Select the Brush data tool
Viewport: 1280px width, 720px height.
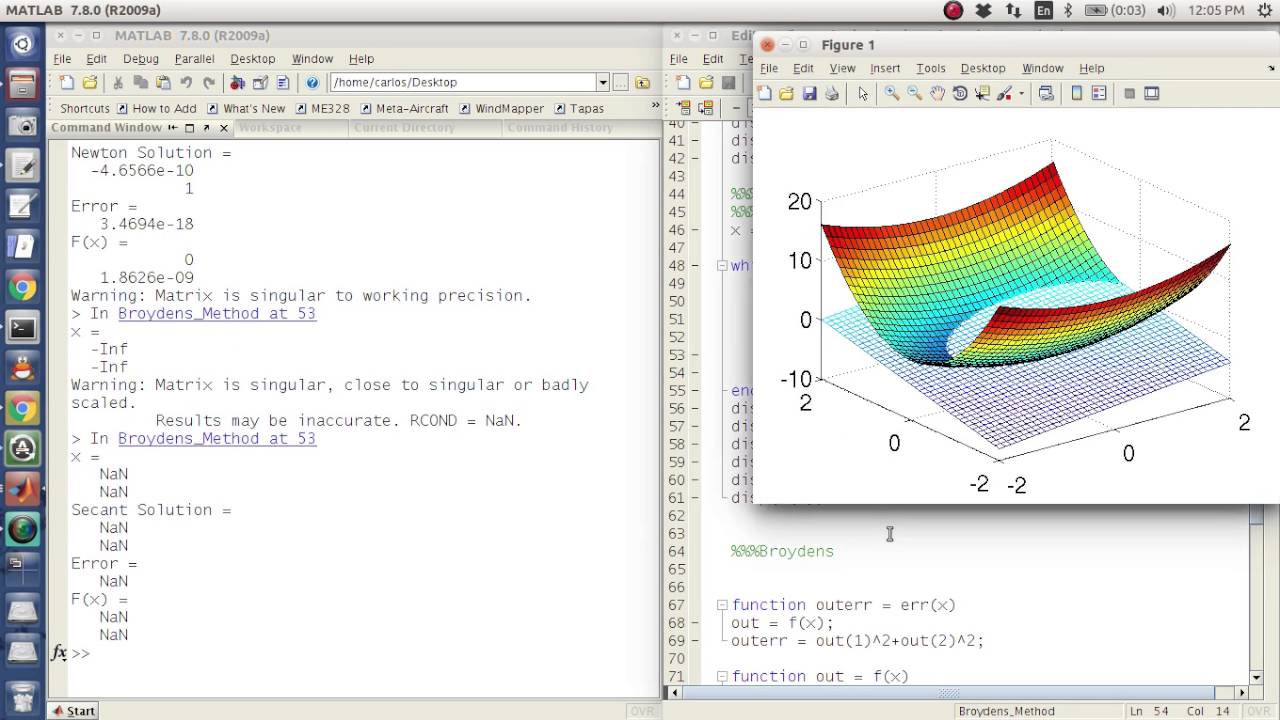[x=1005, y=93]
